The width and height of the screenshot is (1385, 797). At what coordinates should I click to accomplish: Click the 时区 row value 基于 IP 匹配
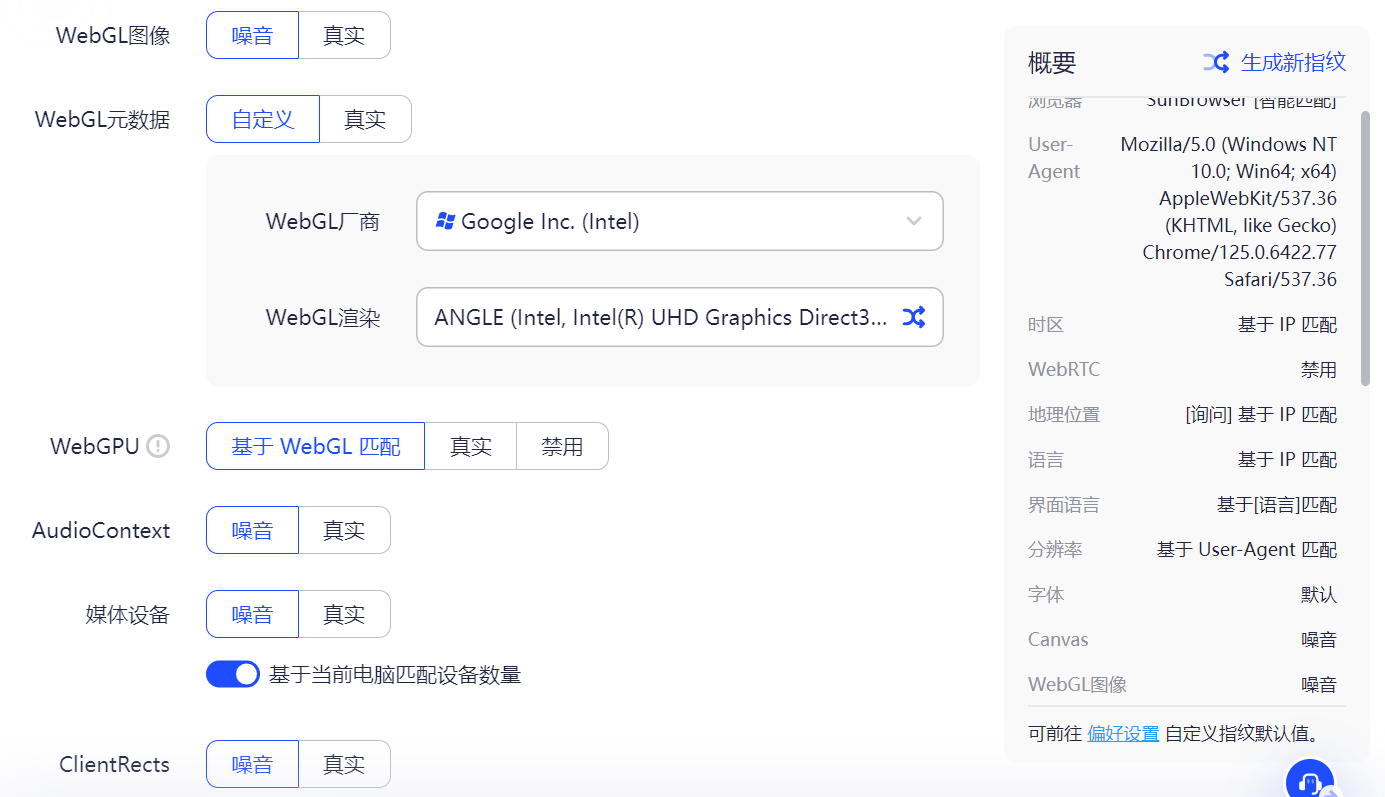pyautogui.click(x=1287, y=325)
